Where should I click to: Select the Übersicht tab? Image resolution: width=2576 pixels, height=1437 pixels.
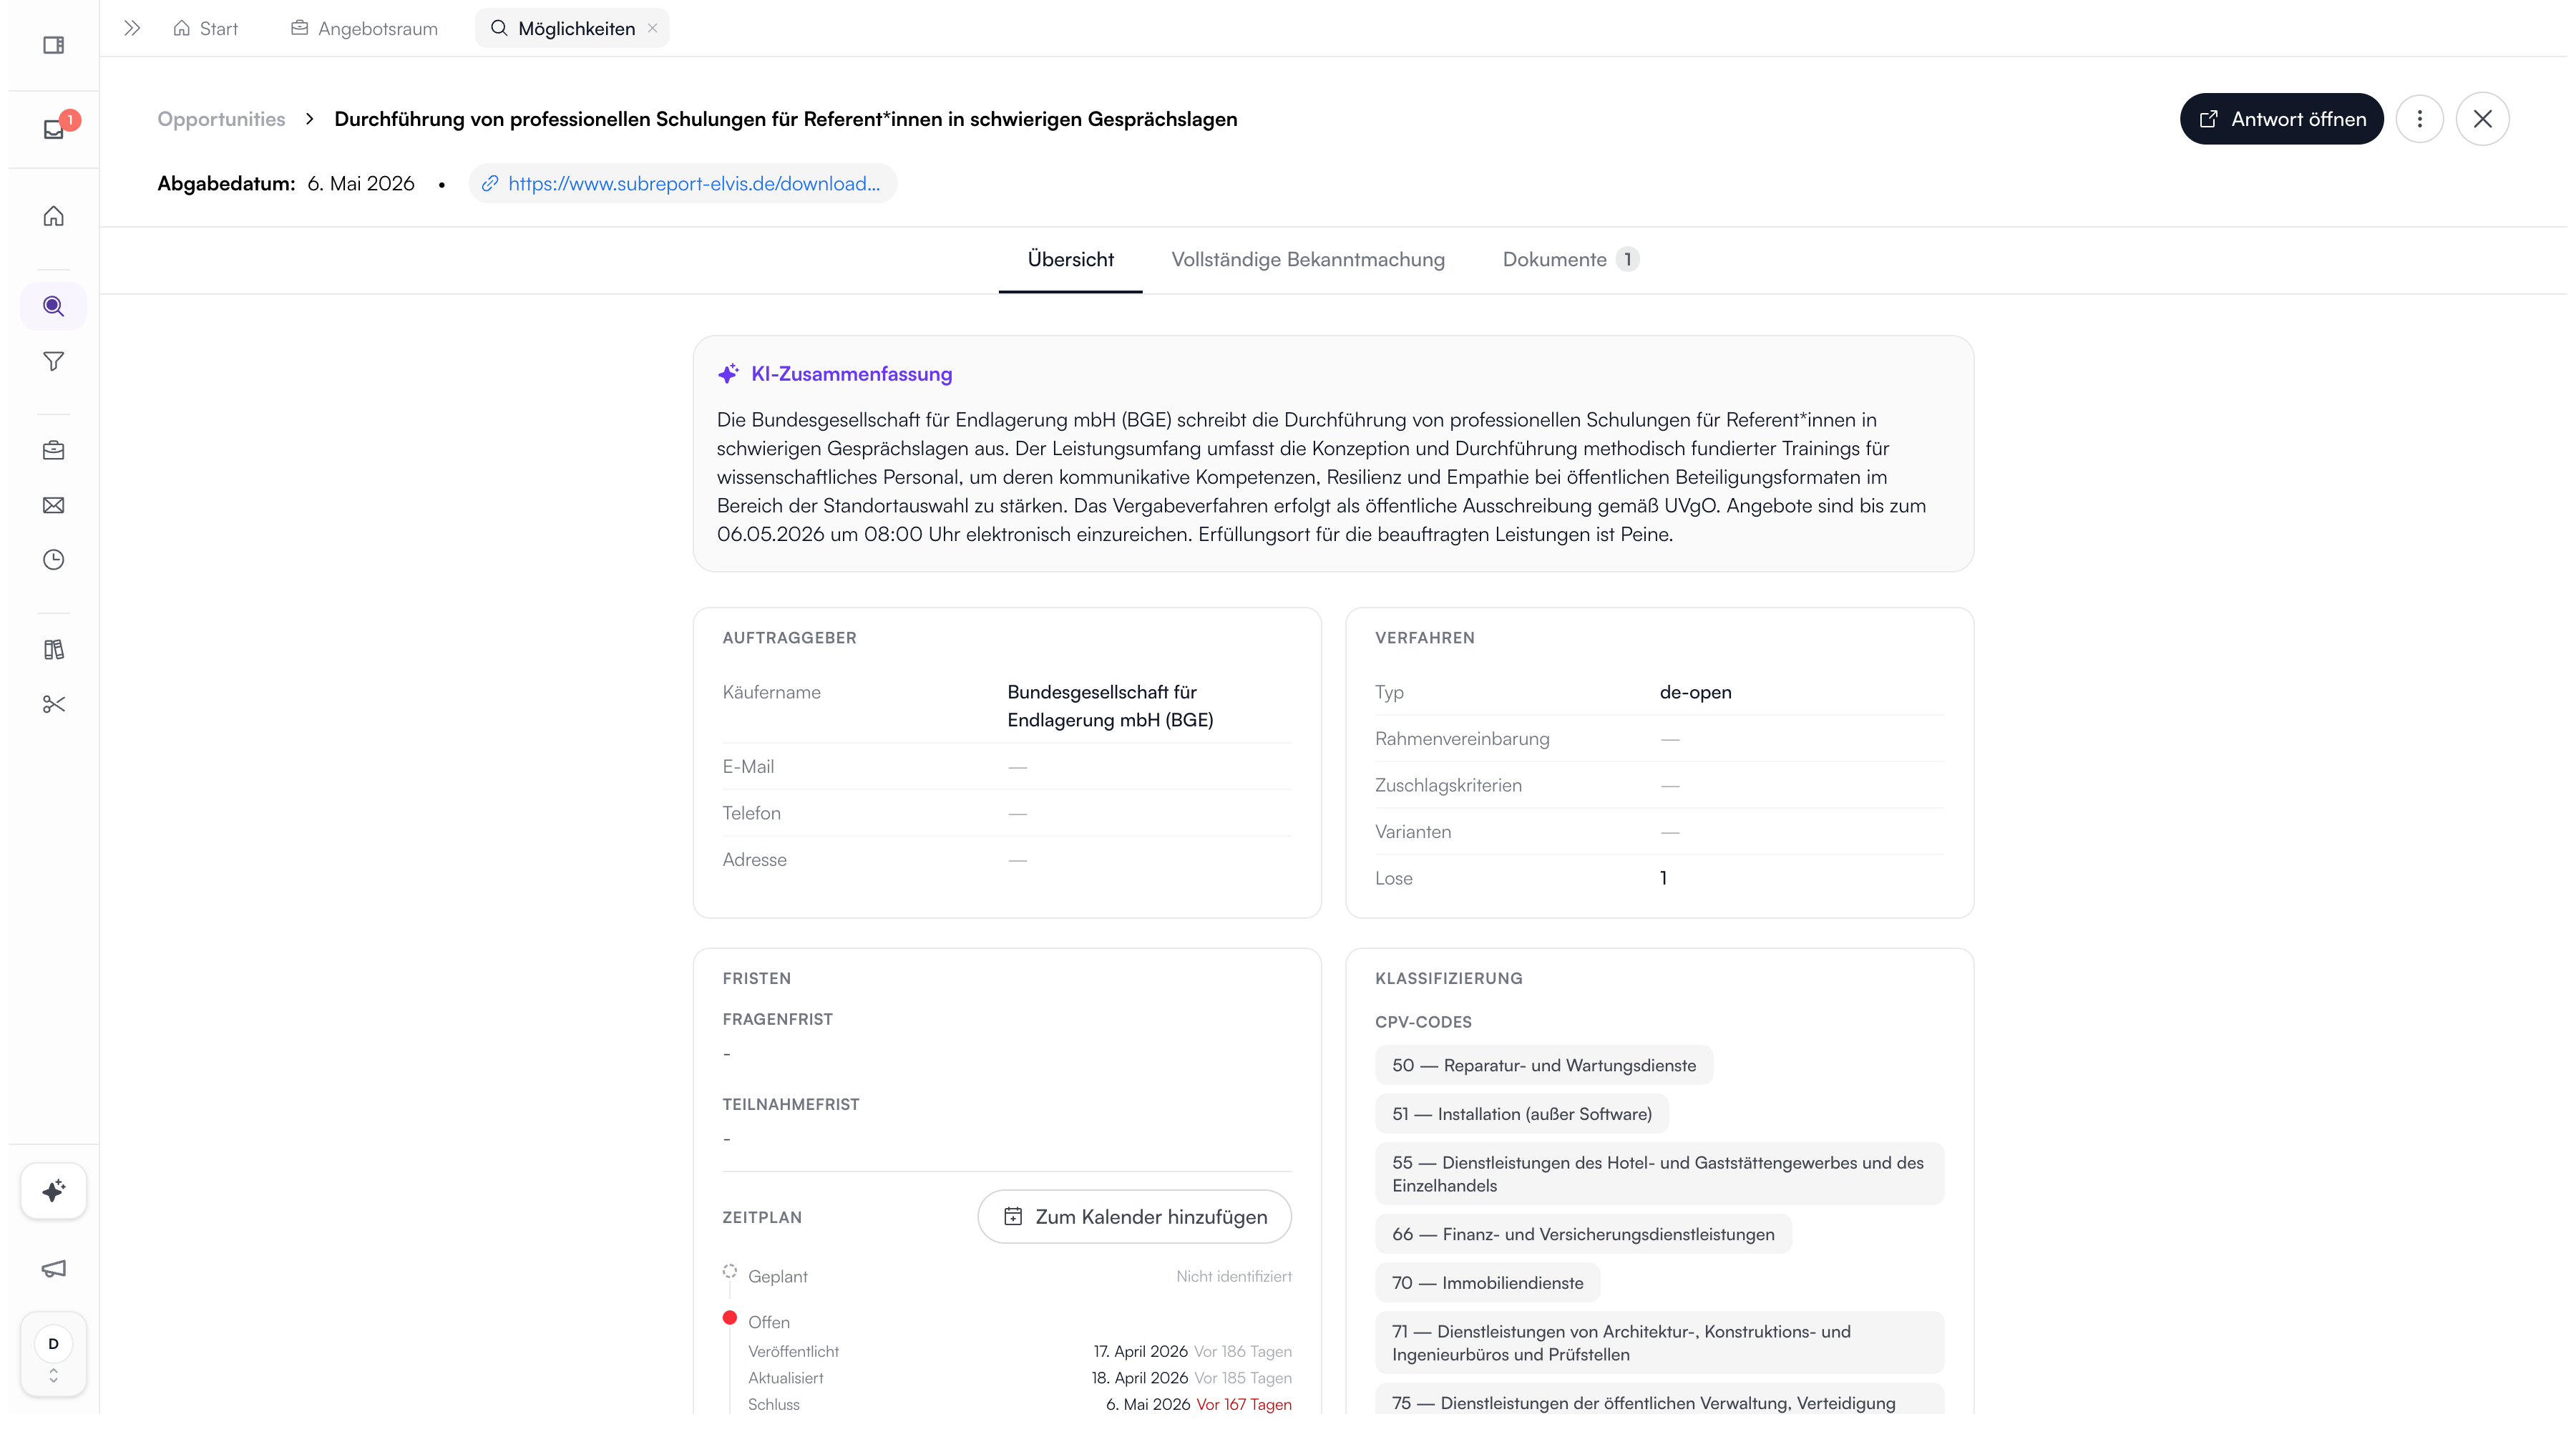pyautogui.click(x=1071, y=260)
